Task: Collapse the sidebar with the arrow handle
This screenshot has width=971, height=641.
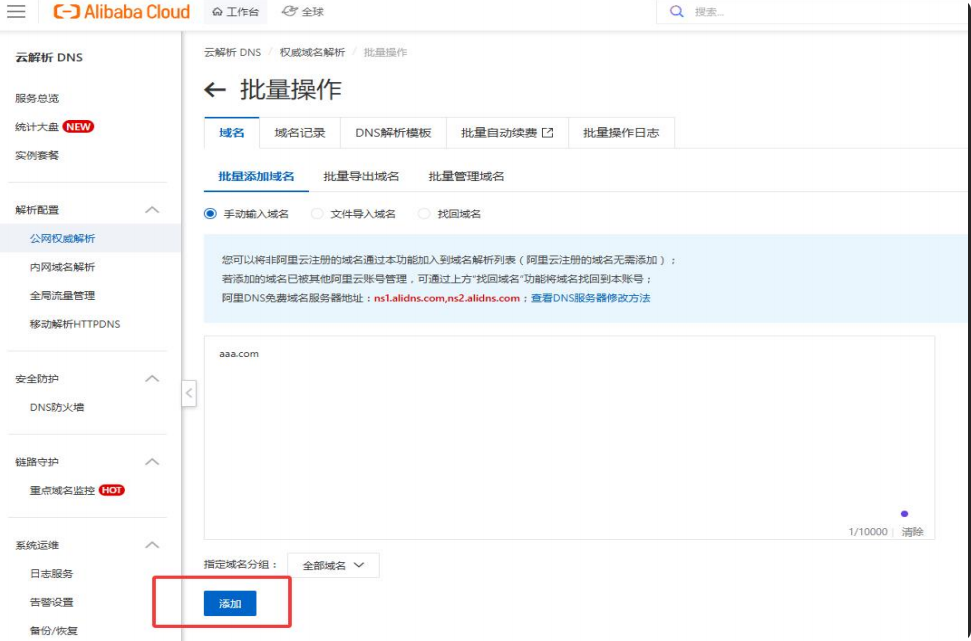Action: point(189,394)
